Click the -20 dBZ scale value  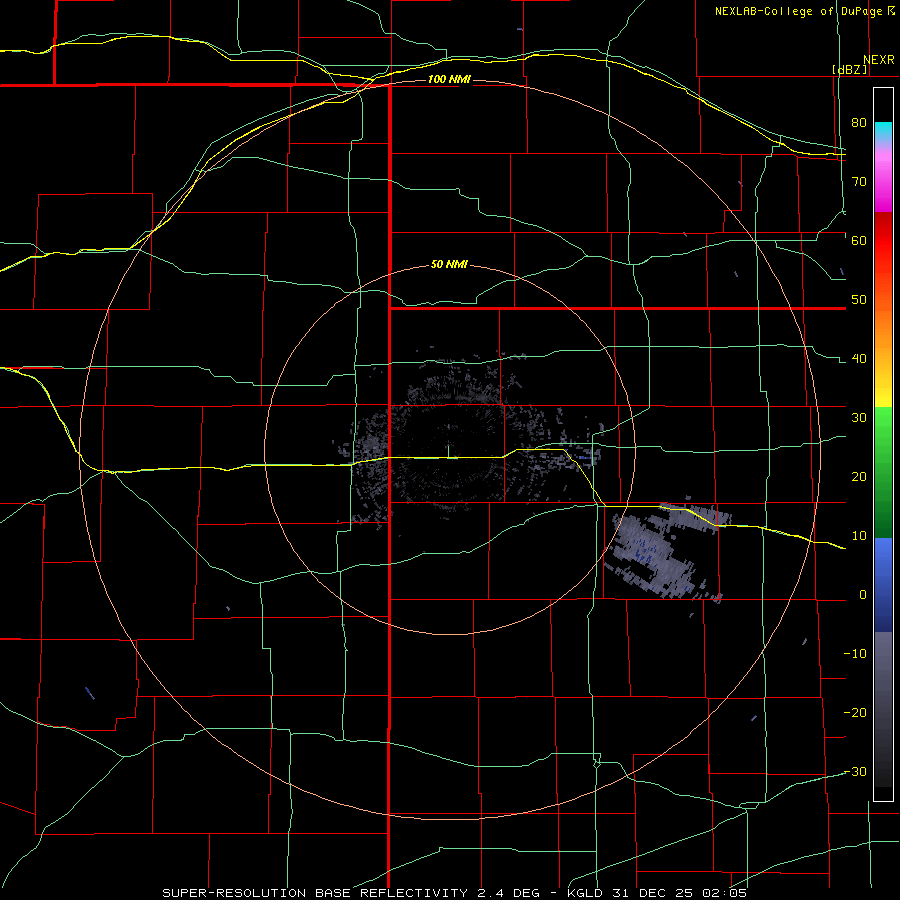click(855, 712)
